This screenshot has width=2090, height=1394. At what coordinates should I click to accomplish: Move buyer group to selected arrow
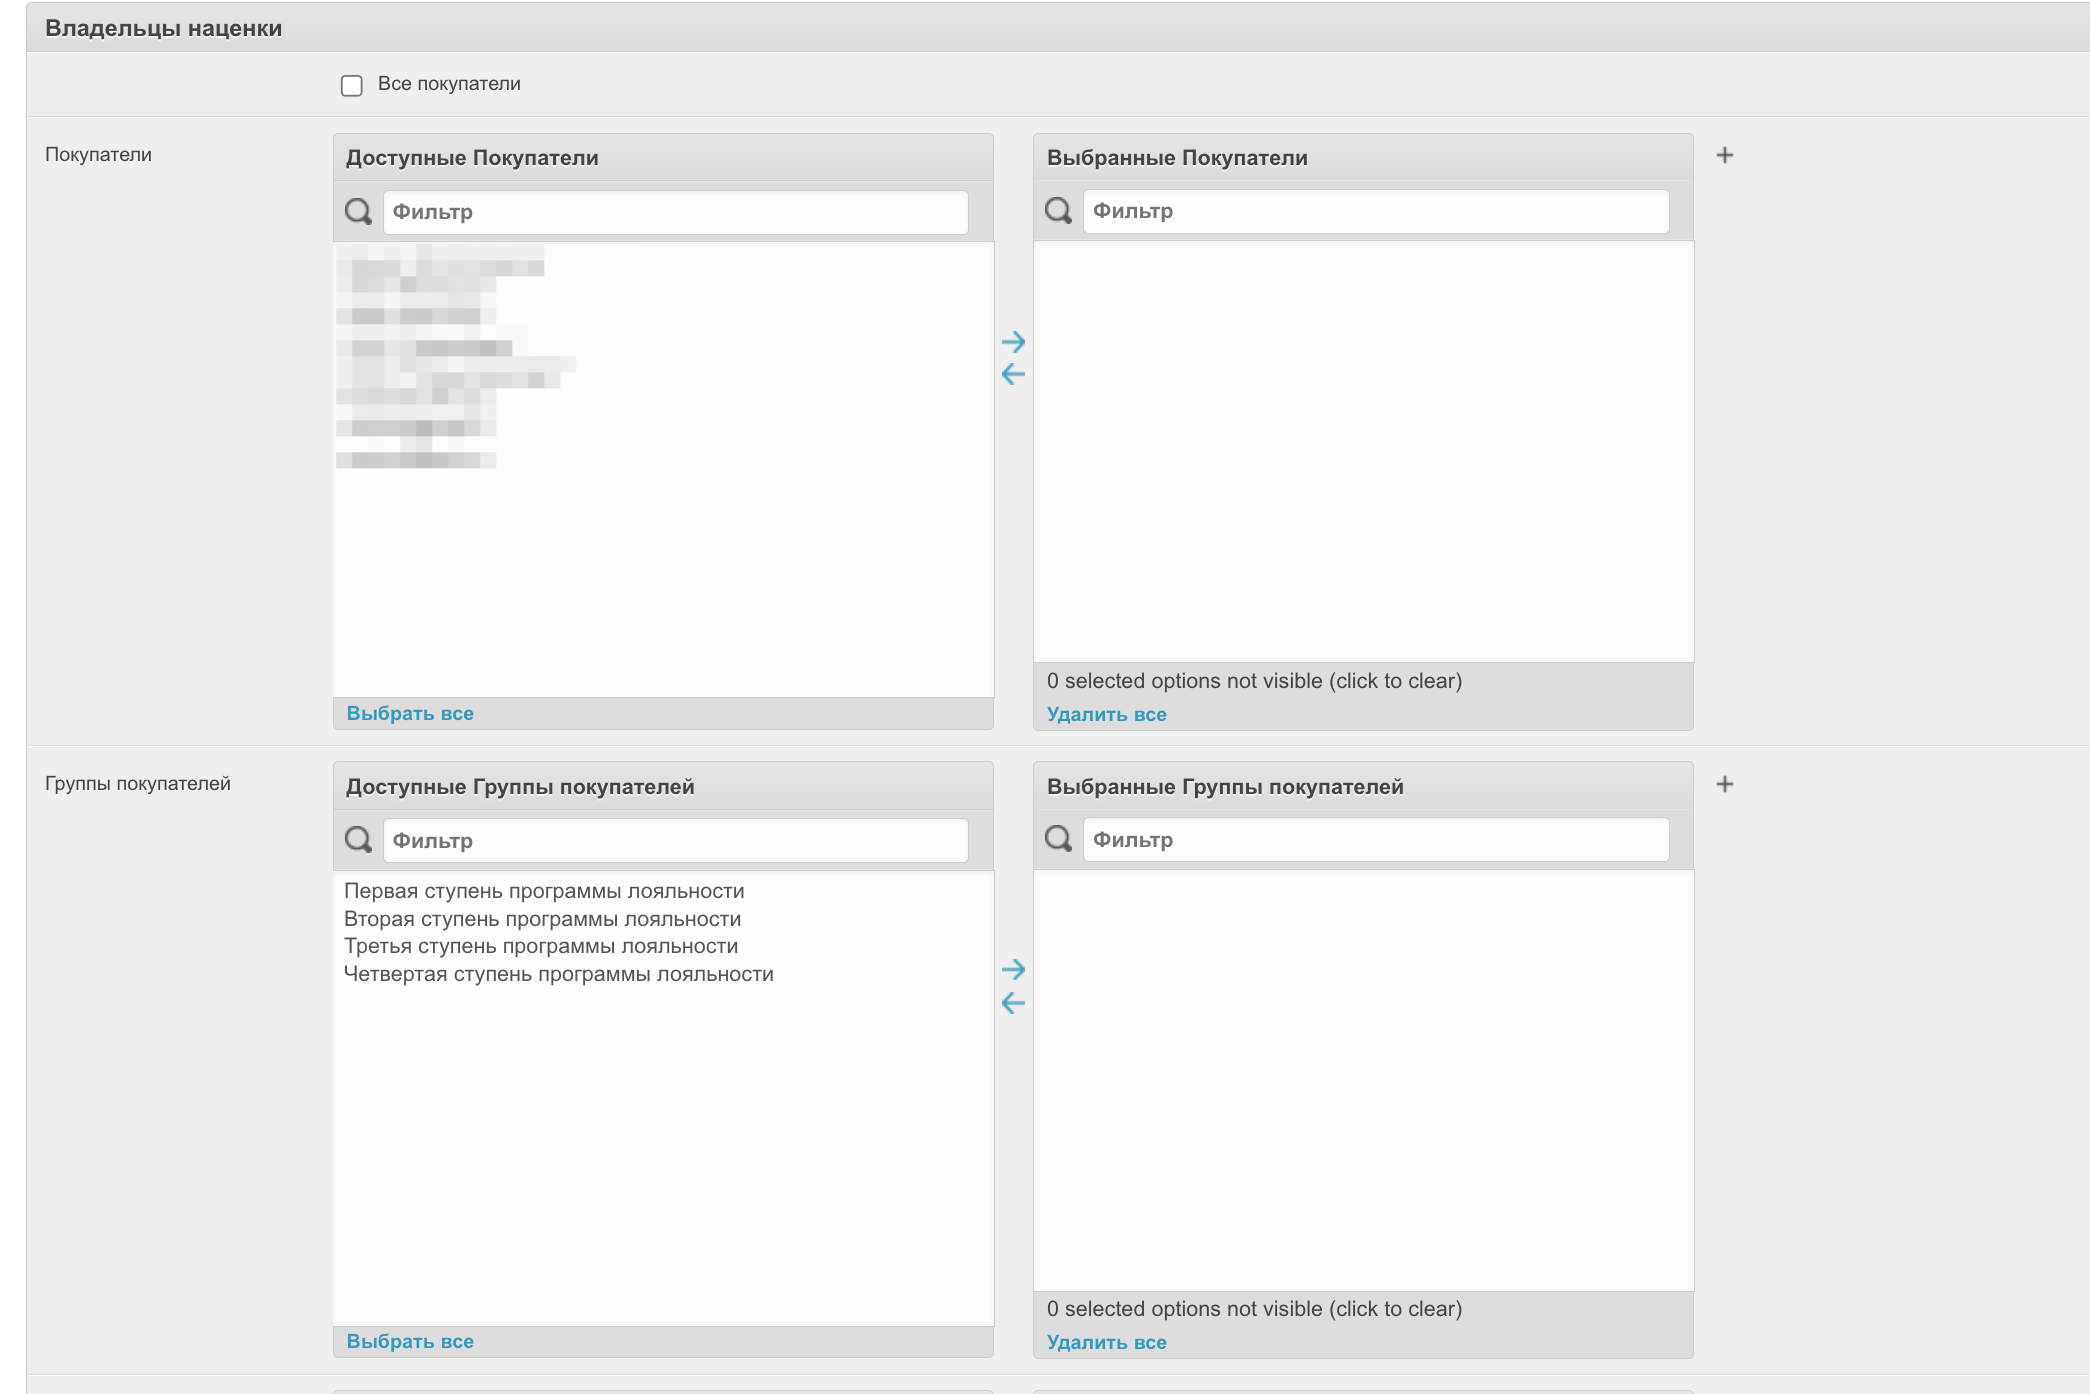tap(1013, 969)
